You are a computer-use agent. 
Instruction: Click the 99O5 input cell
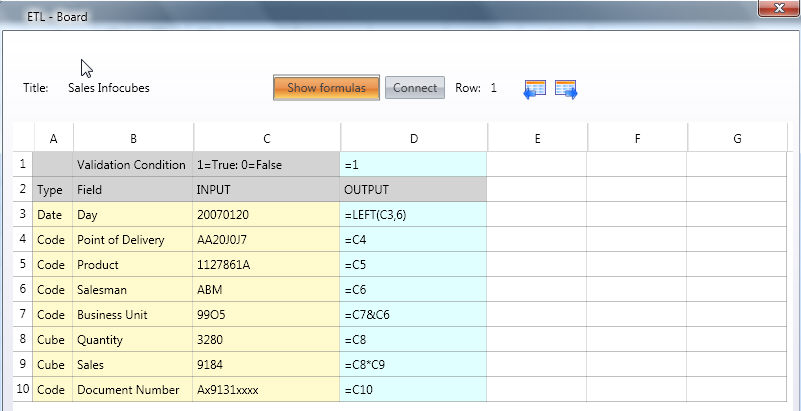pos(266,315)
